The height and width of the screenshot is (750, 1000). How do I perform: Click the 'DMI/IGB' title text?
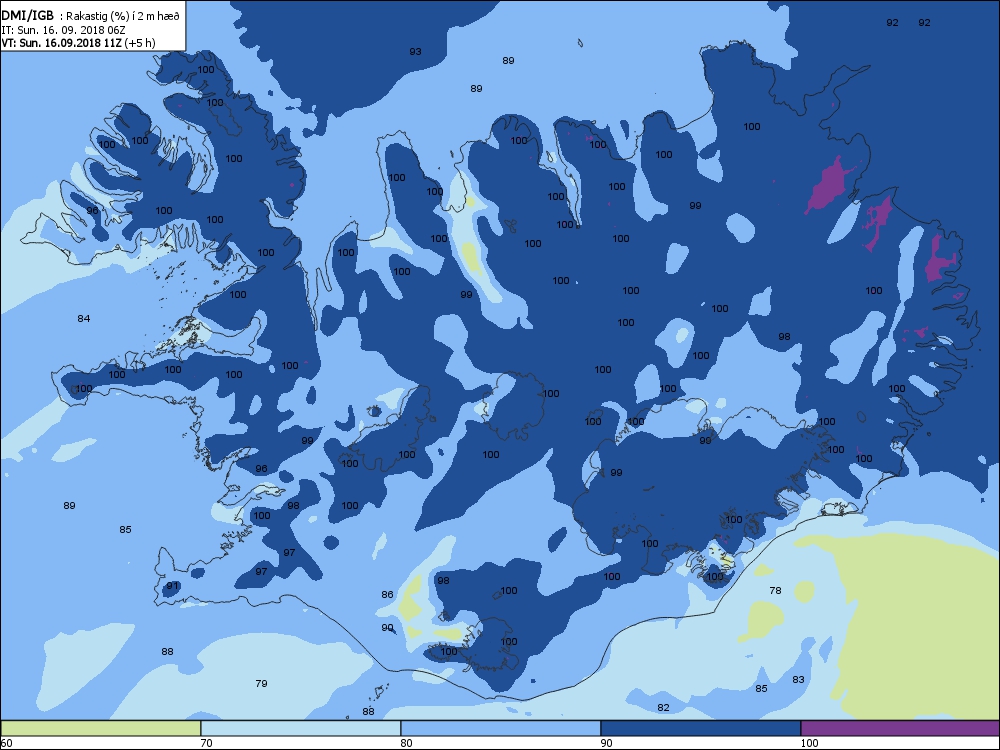pyautogui.click(x=27, y=15)
